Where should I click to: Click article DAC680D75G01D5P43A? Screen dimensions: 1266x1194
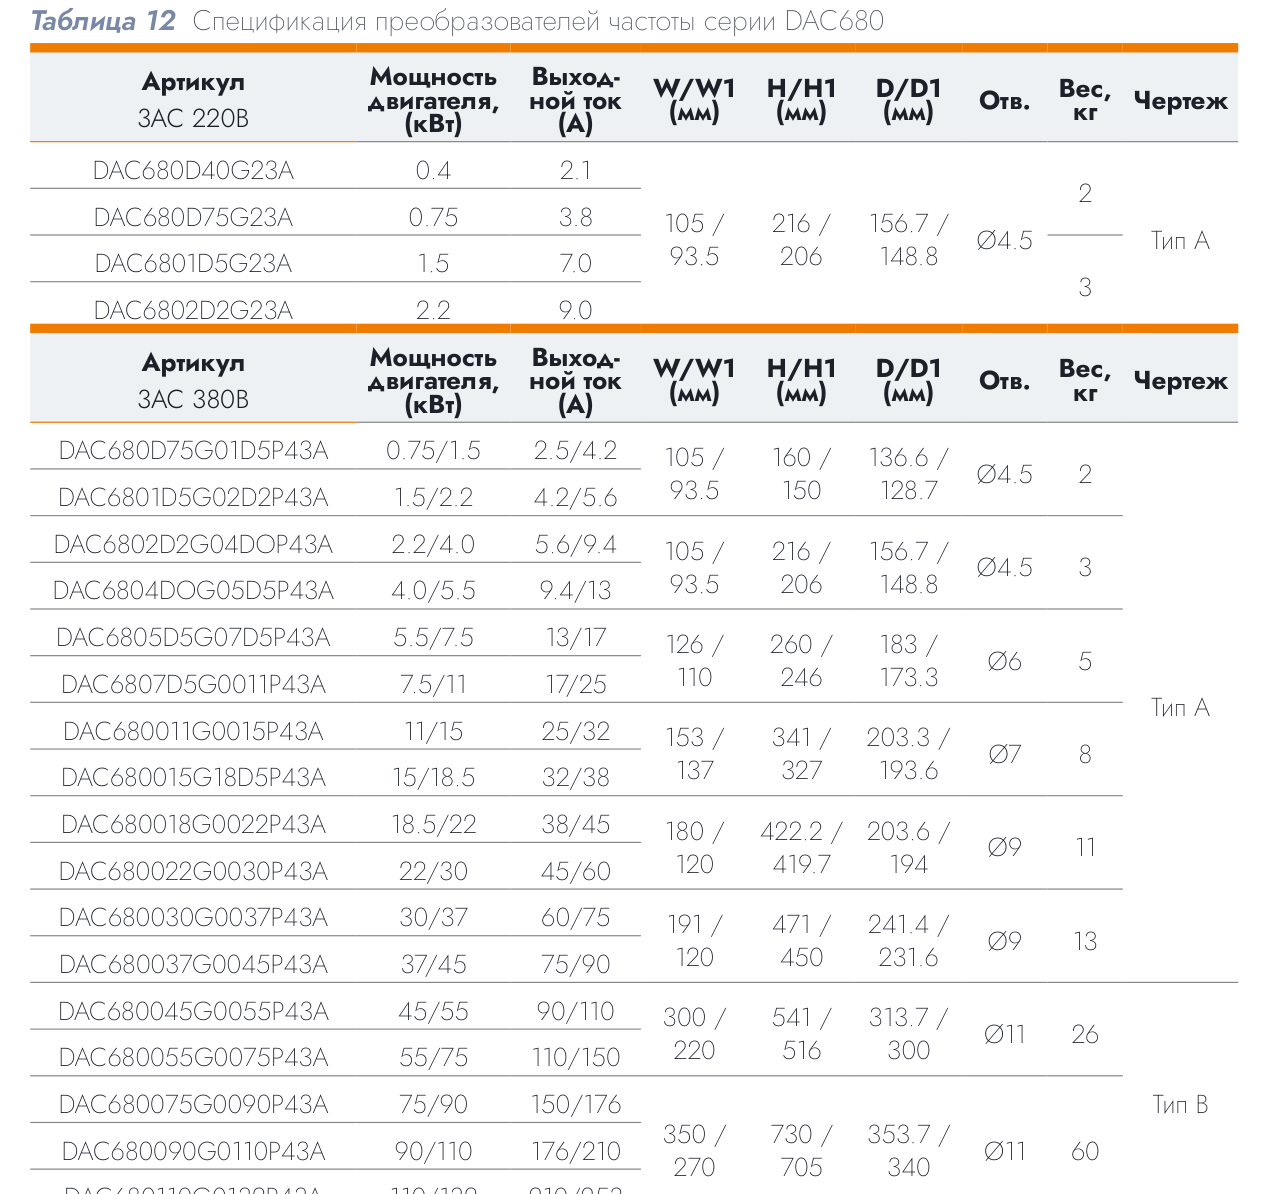pos(193,451)
